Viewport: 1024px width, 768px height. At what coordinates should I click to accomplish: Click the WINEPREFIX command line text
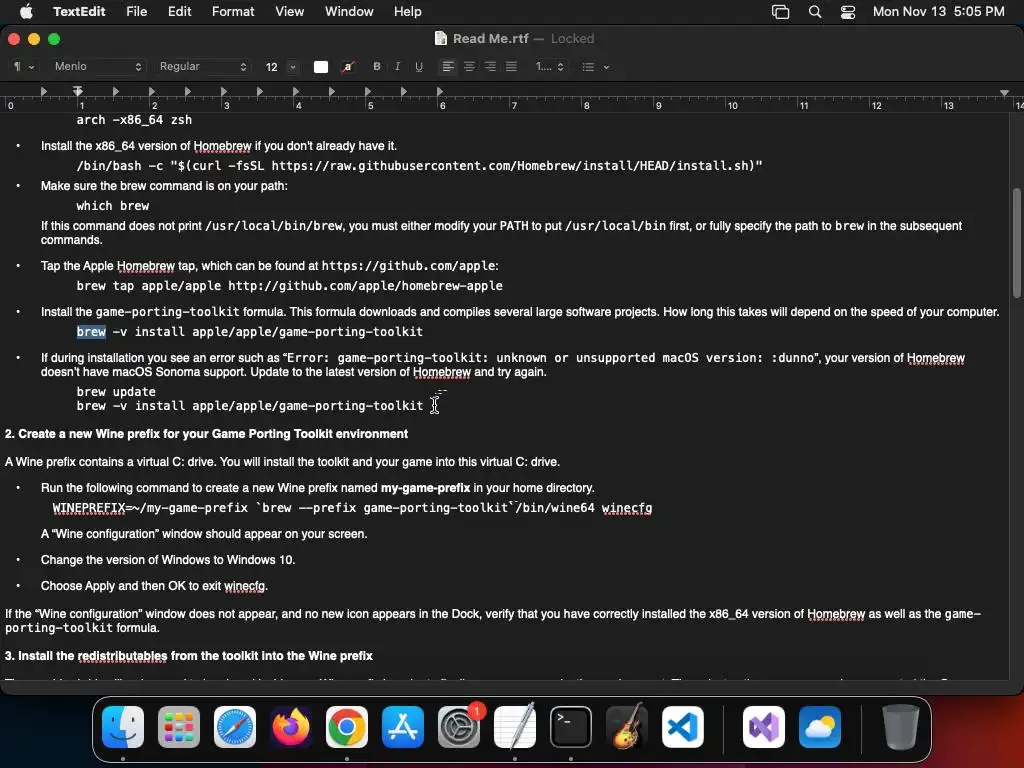click(352, 507)
